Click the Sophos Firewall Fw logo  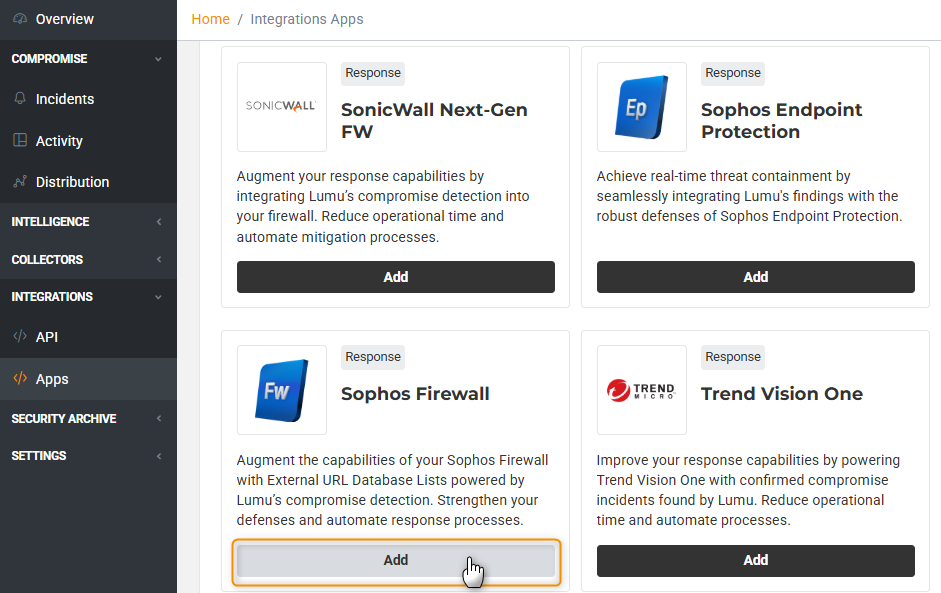pyautogui.click(x=282, y=390)
